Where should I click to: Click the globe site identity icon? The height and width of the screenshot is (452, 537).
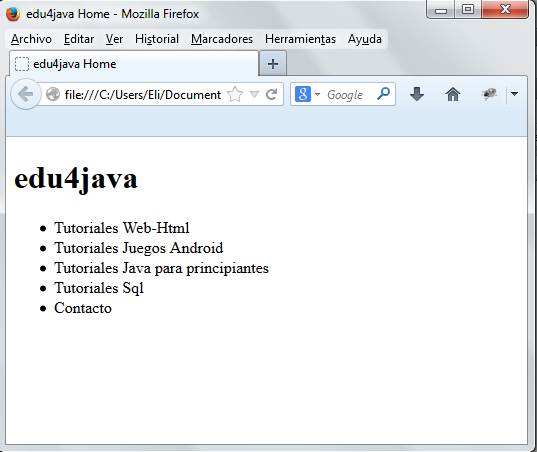[x=53, y=95]
